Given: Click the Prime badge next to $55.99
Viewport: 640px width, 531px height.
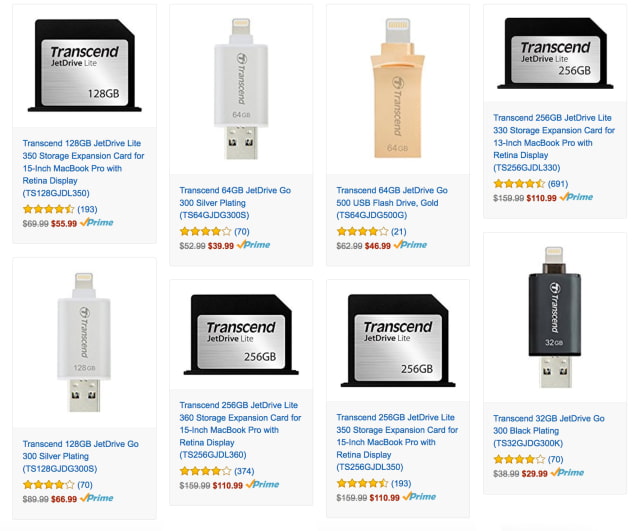Looking at the screenshot, I should tap(97, 222).
